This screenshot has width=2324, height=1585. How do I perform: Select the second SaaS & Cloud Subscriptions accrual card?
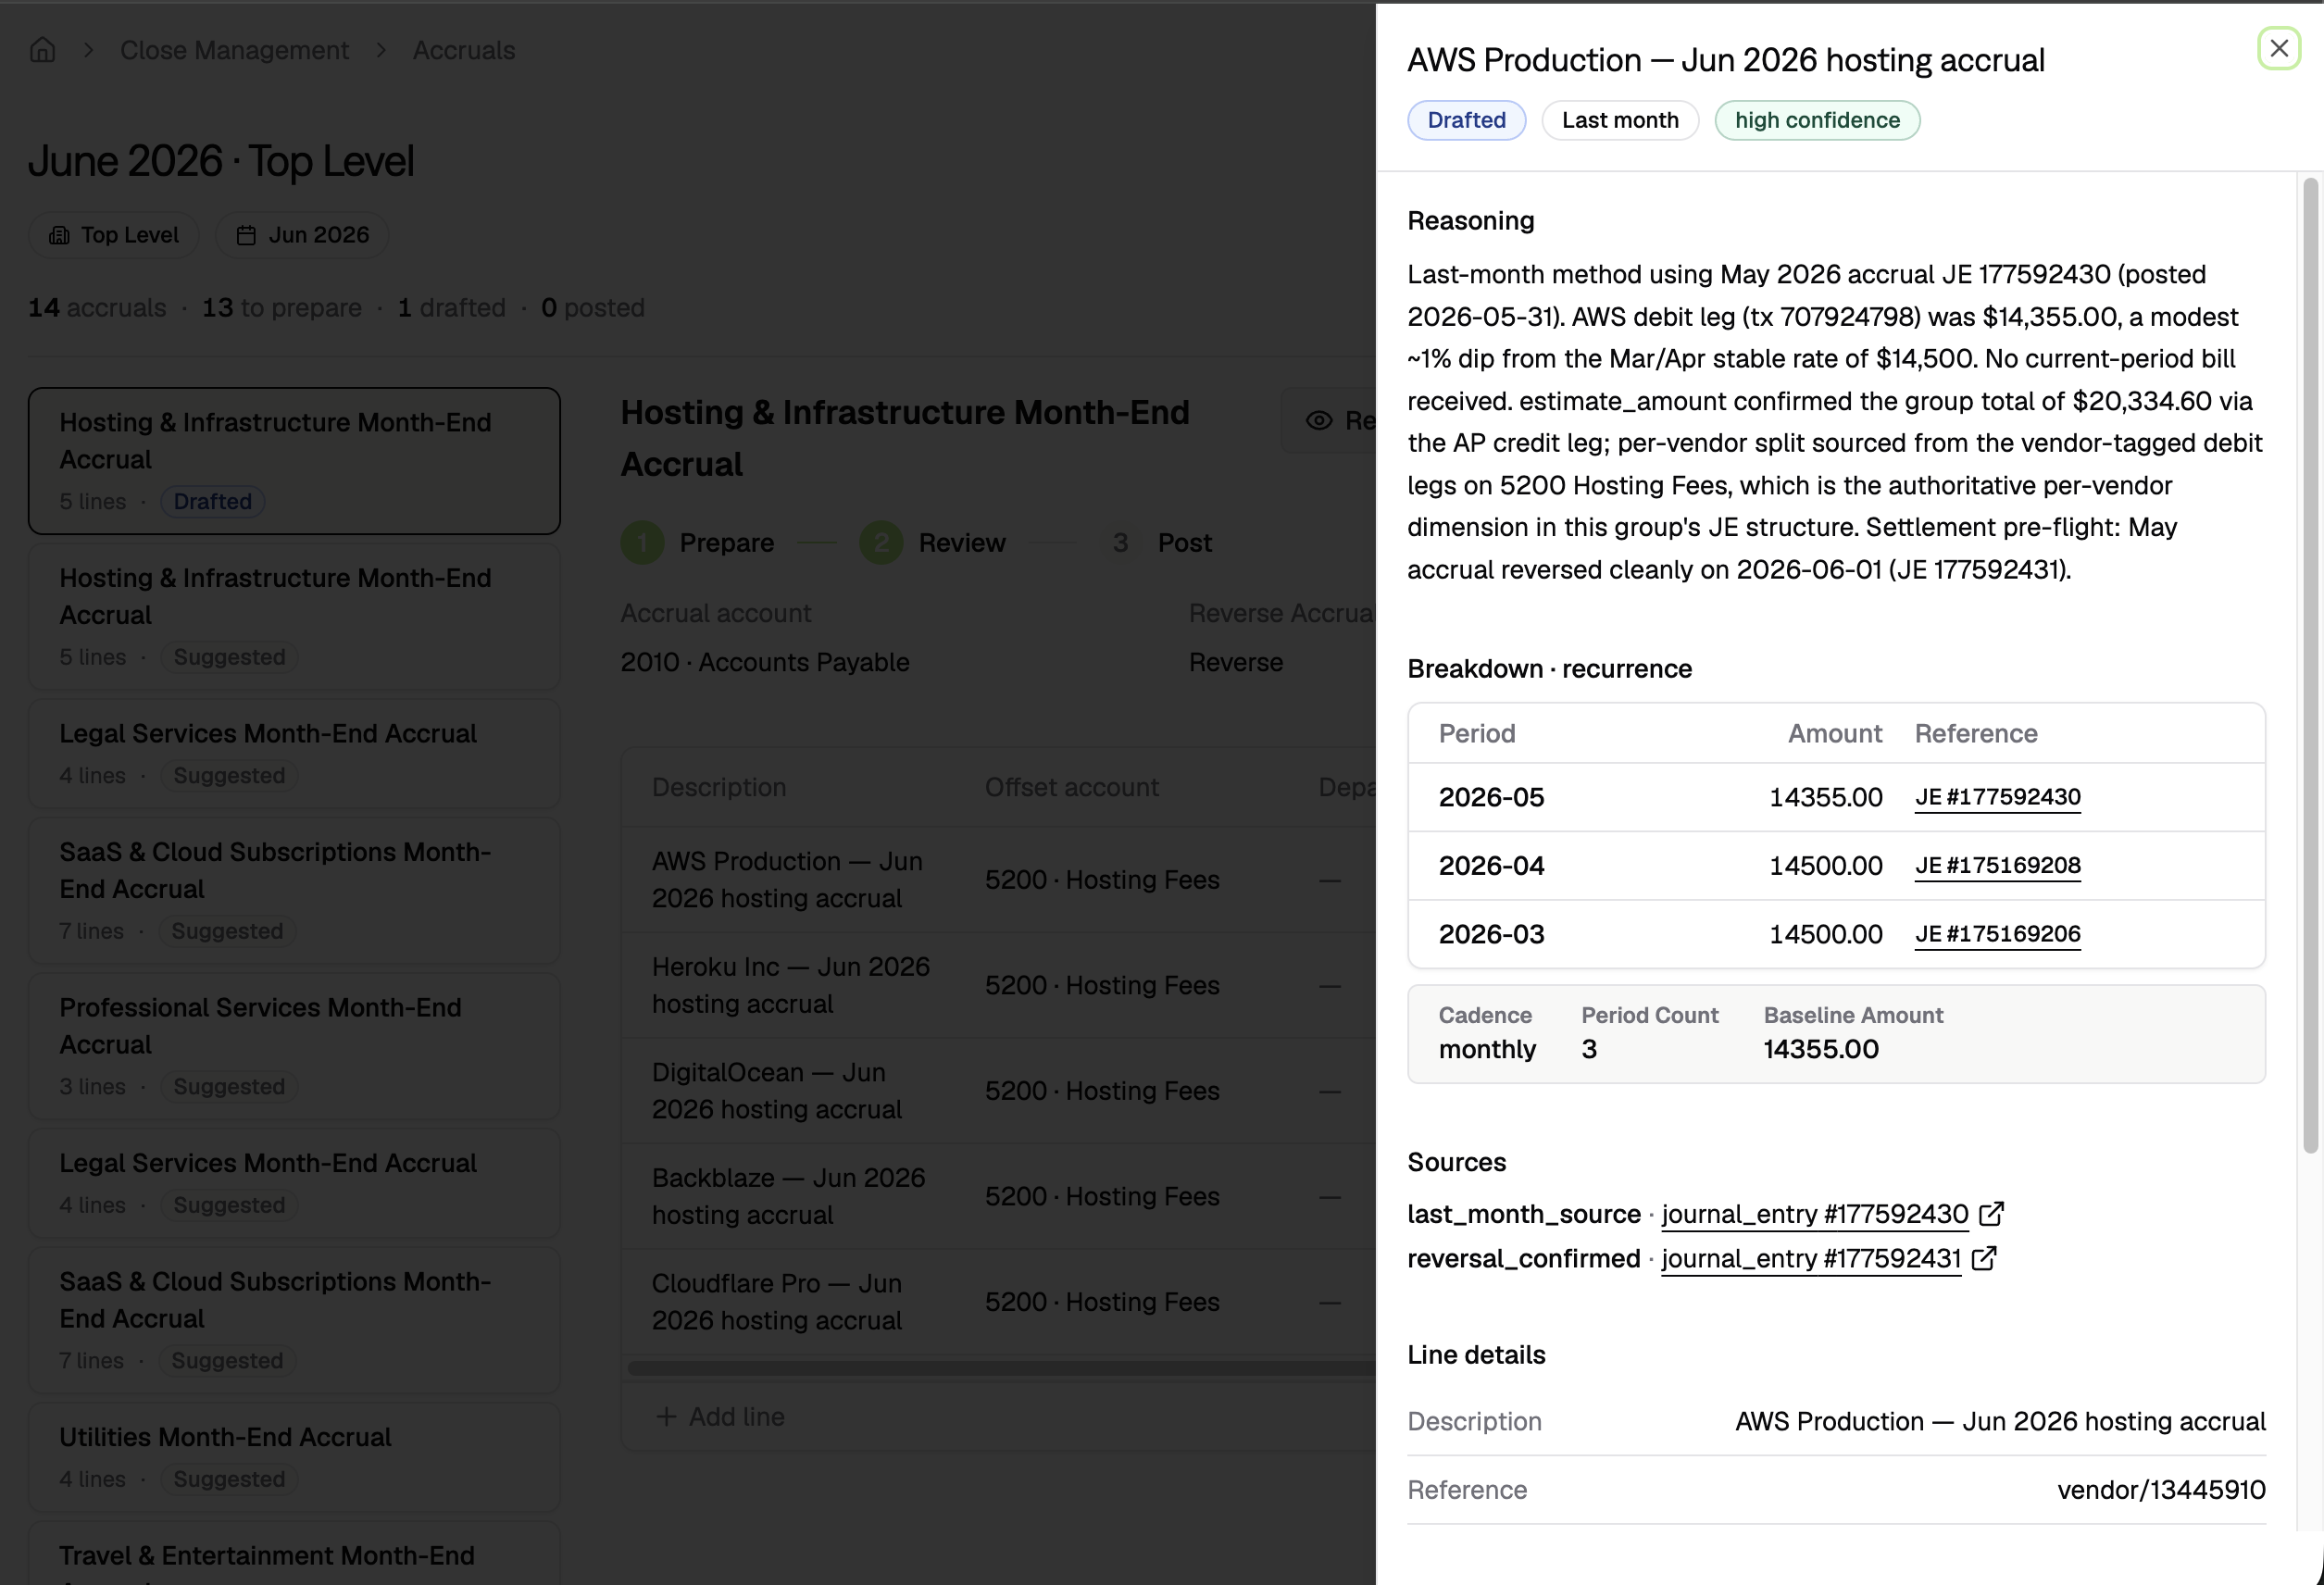tap(294, 1320)
